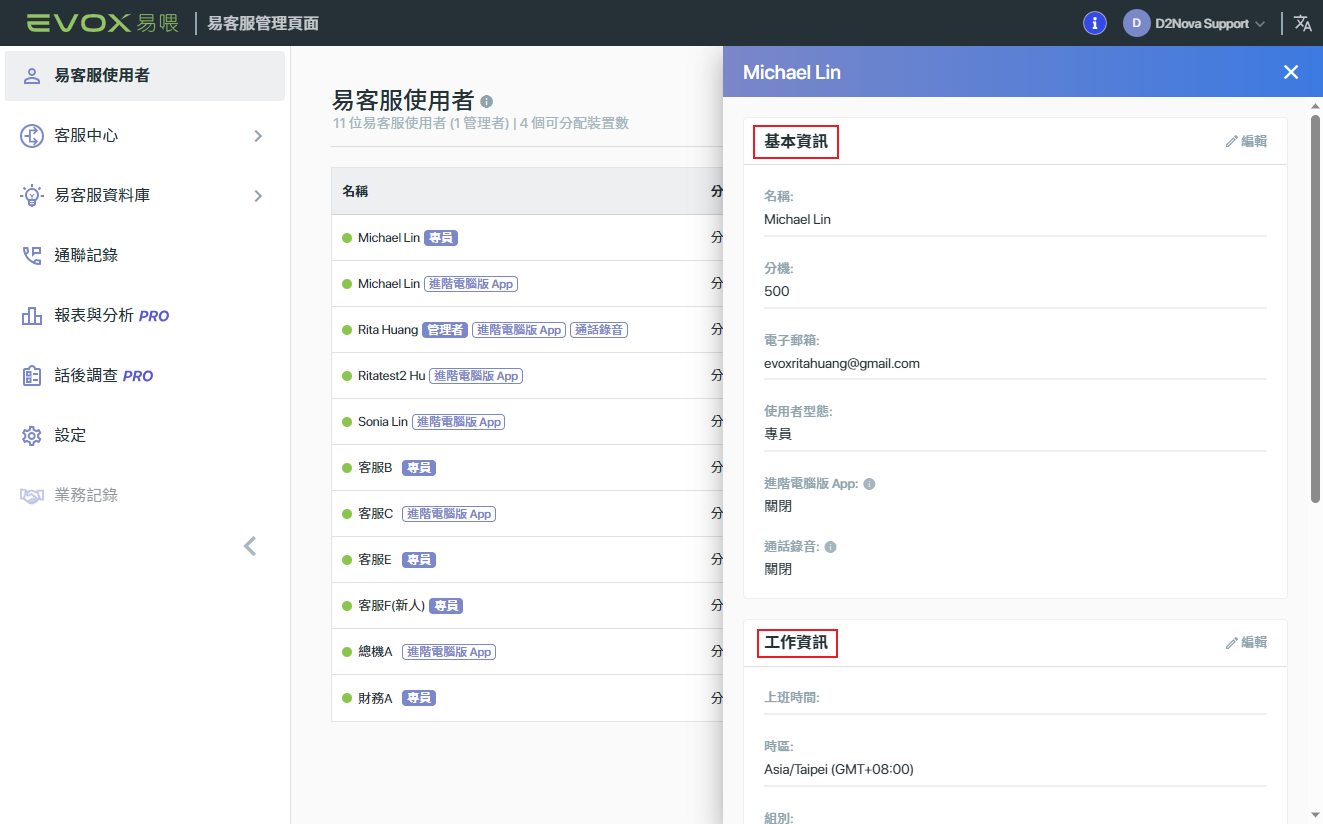Click green status dot of Rita Huang

point(347,330)
